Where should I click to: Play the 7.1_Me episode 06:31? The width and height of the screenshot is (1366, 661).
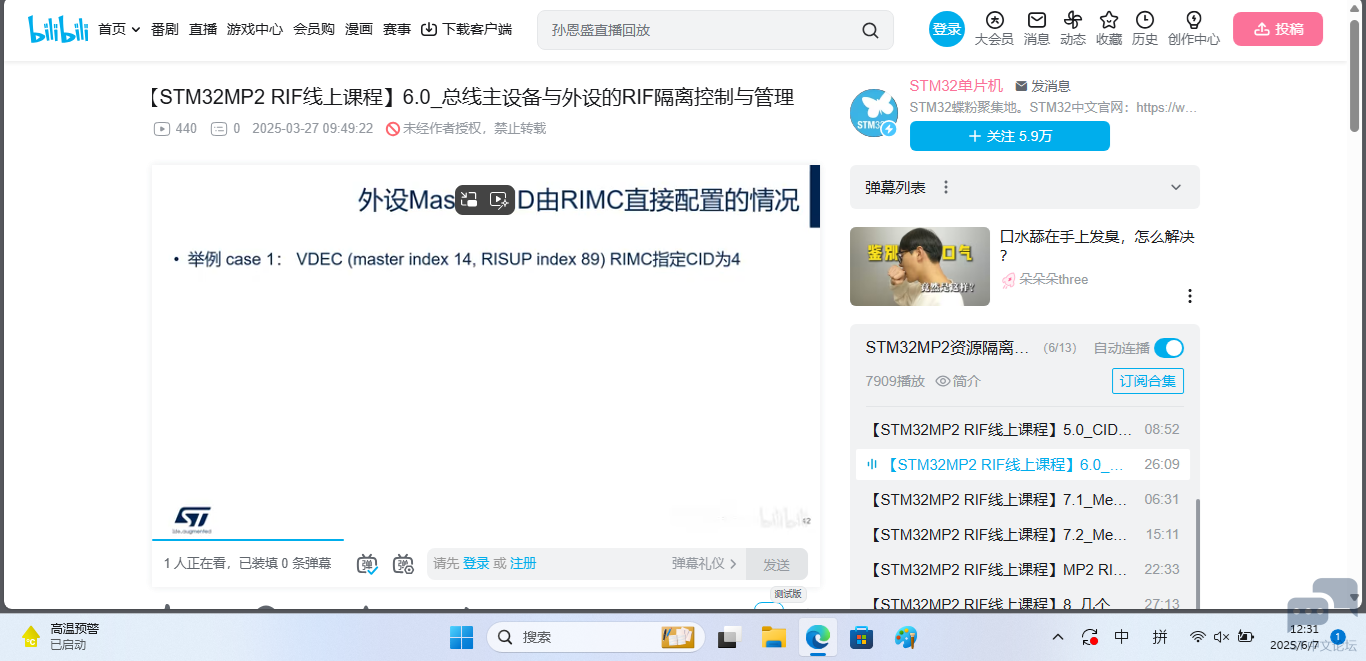click(1024, 499)
